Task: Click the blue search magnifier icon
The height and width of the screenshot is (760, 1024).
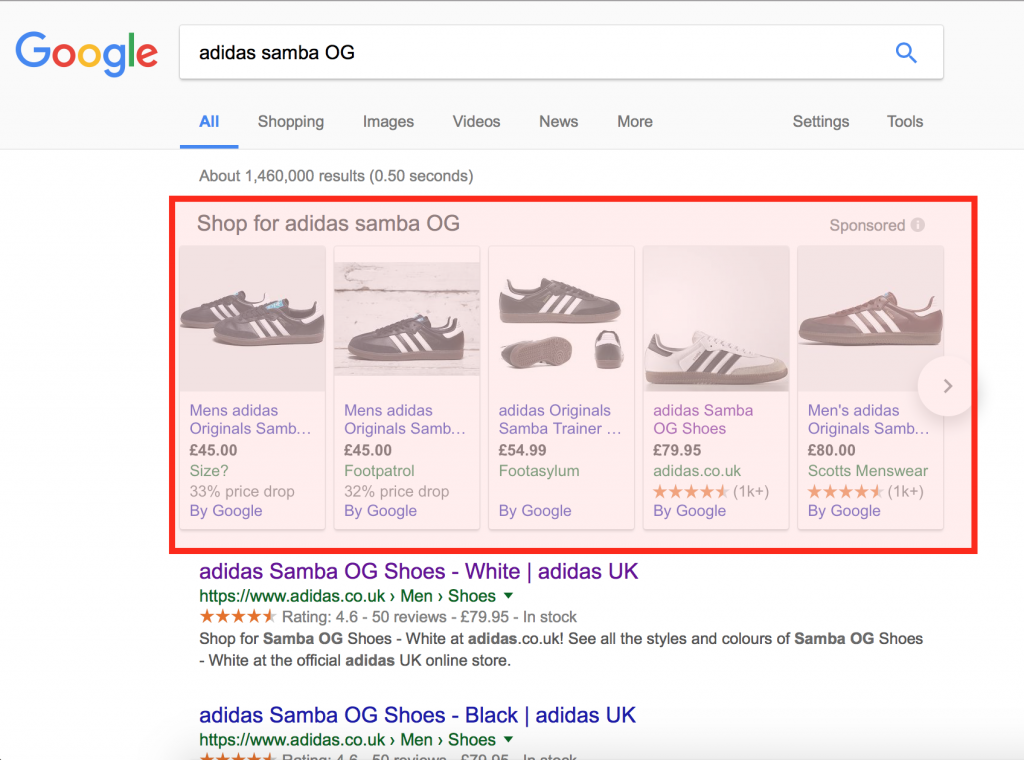Action: (906, 52)
